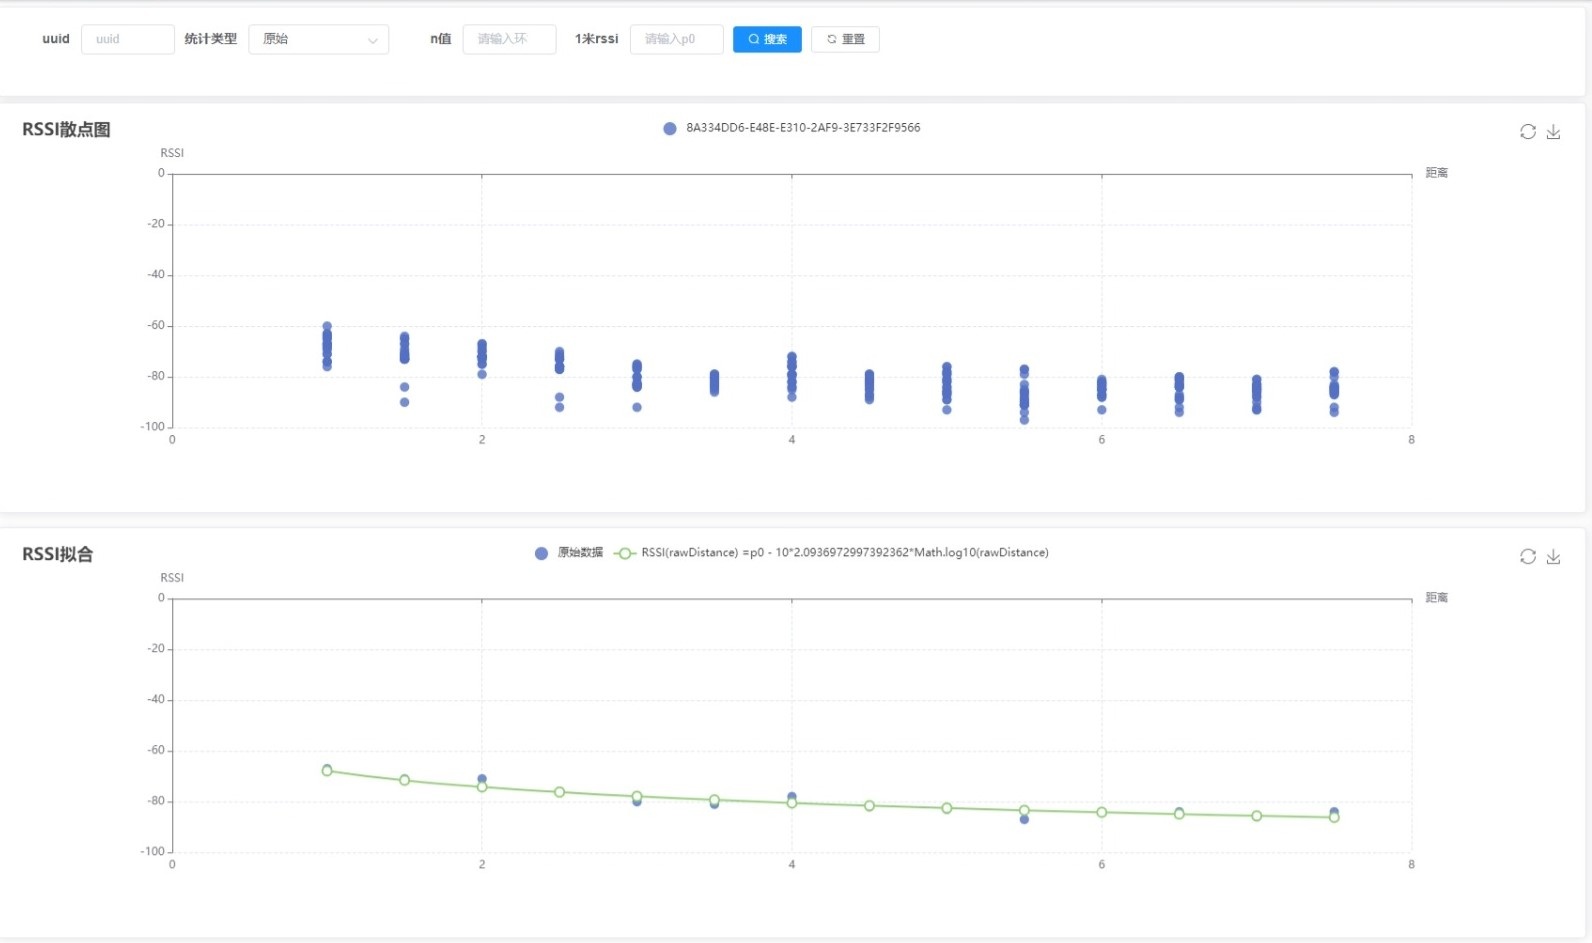The width and height of the screenshot is (1592, 943).
Task: Click the lowest scatter point at distance 3
Action: pyautogui.click(x=637, y=407)
